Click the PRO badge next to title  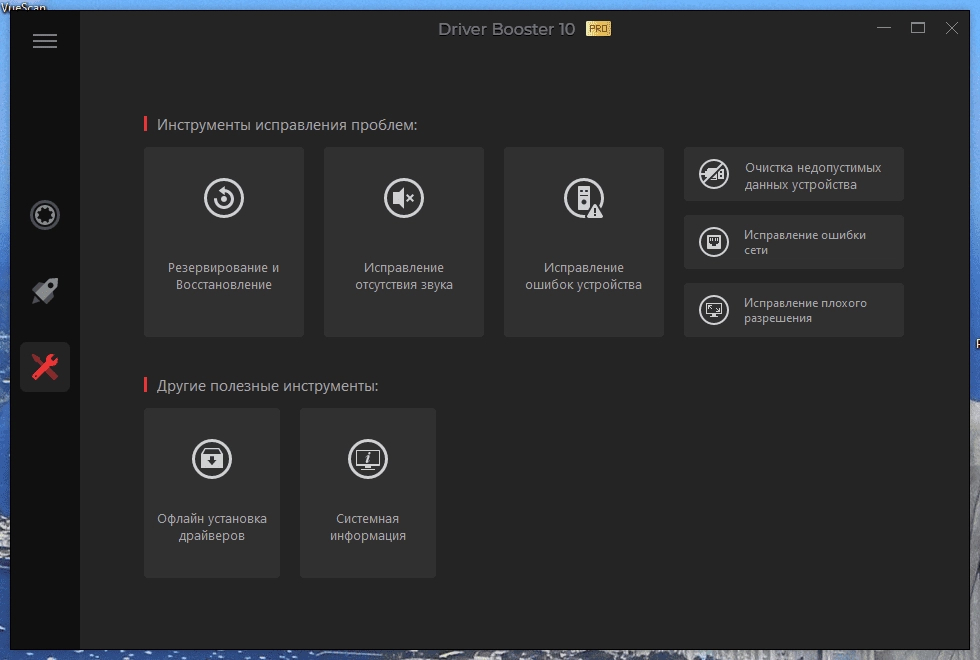598,29
